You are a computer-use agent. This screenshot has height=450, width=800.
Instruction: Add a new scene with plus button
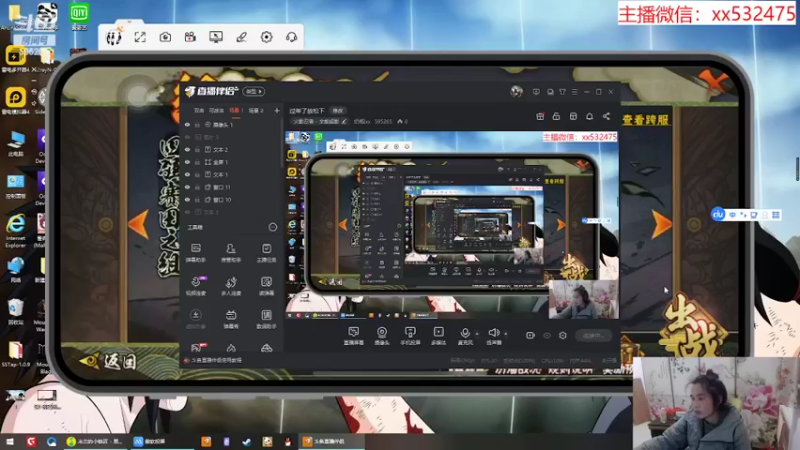pyautogui.click(x=277, y=110)
